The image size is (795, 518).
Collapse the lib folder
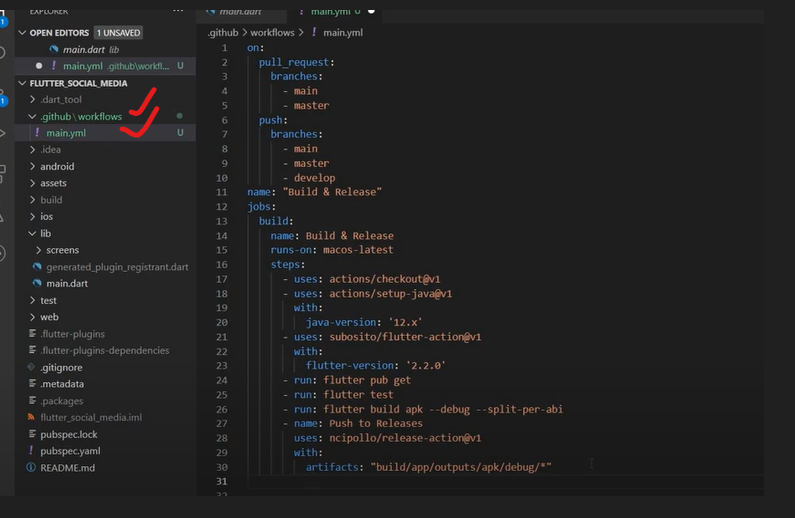point(45,233)
